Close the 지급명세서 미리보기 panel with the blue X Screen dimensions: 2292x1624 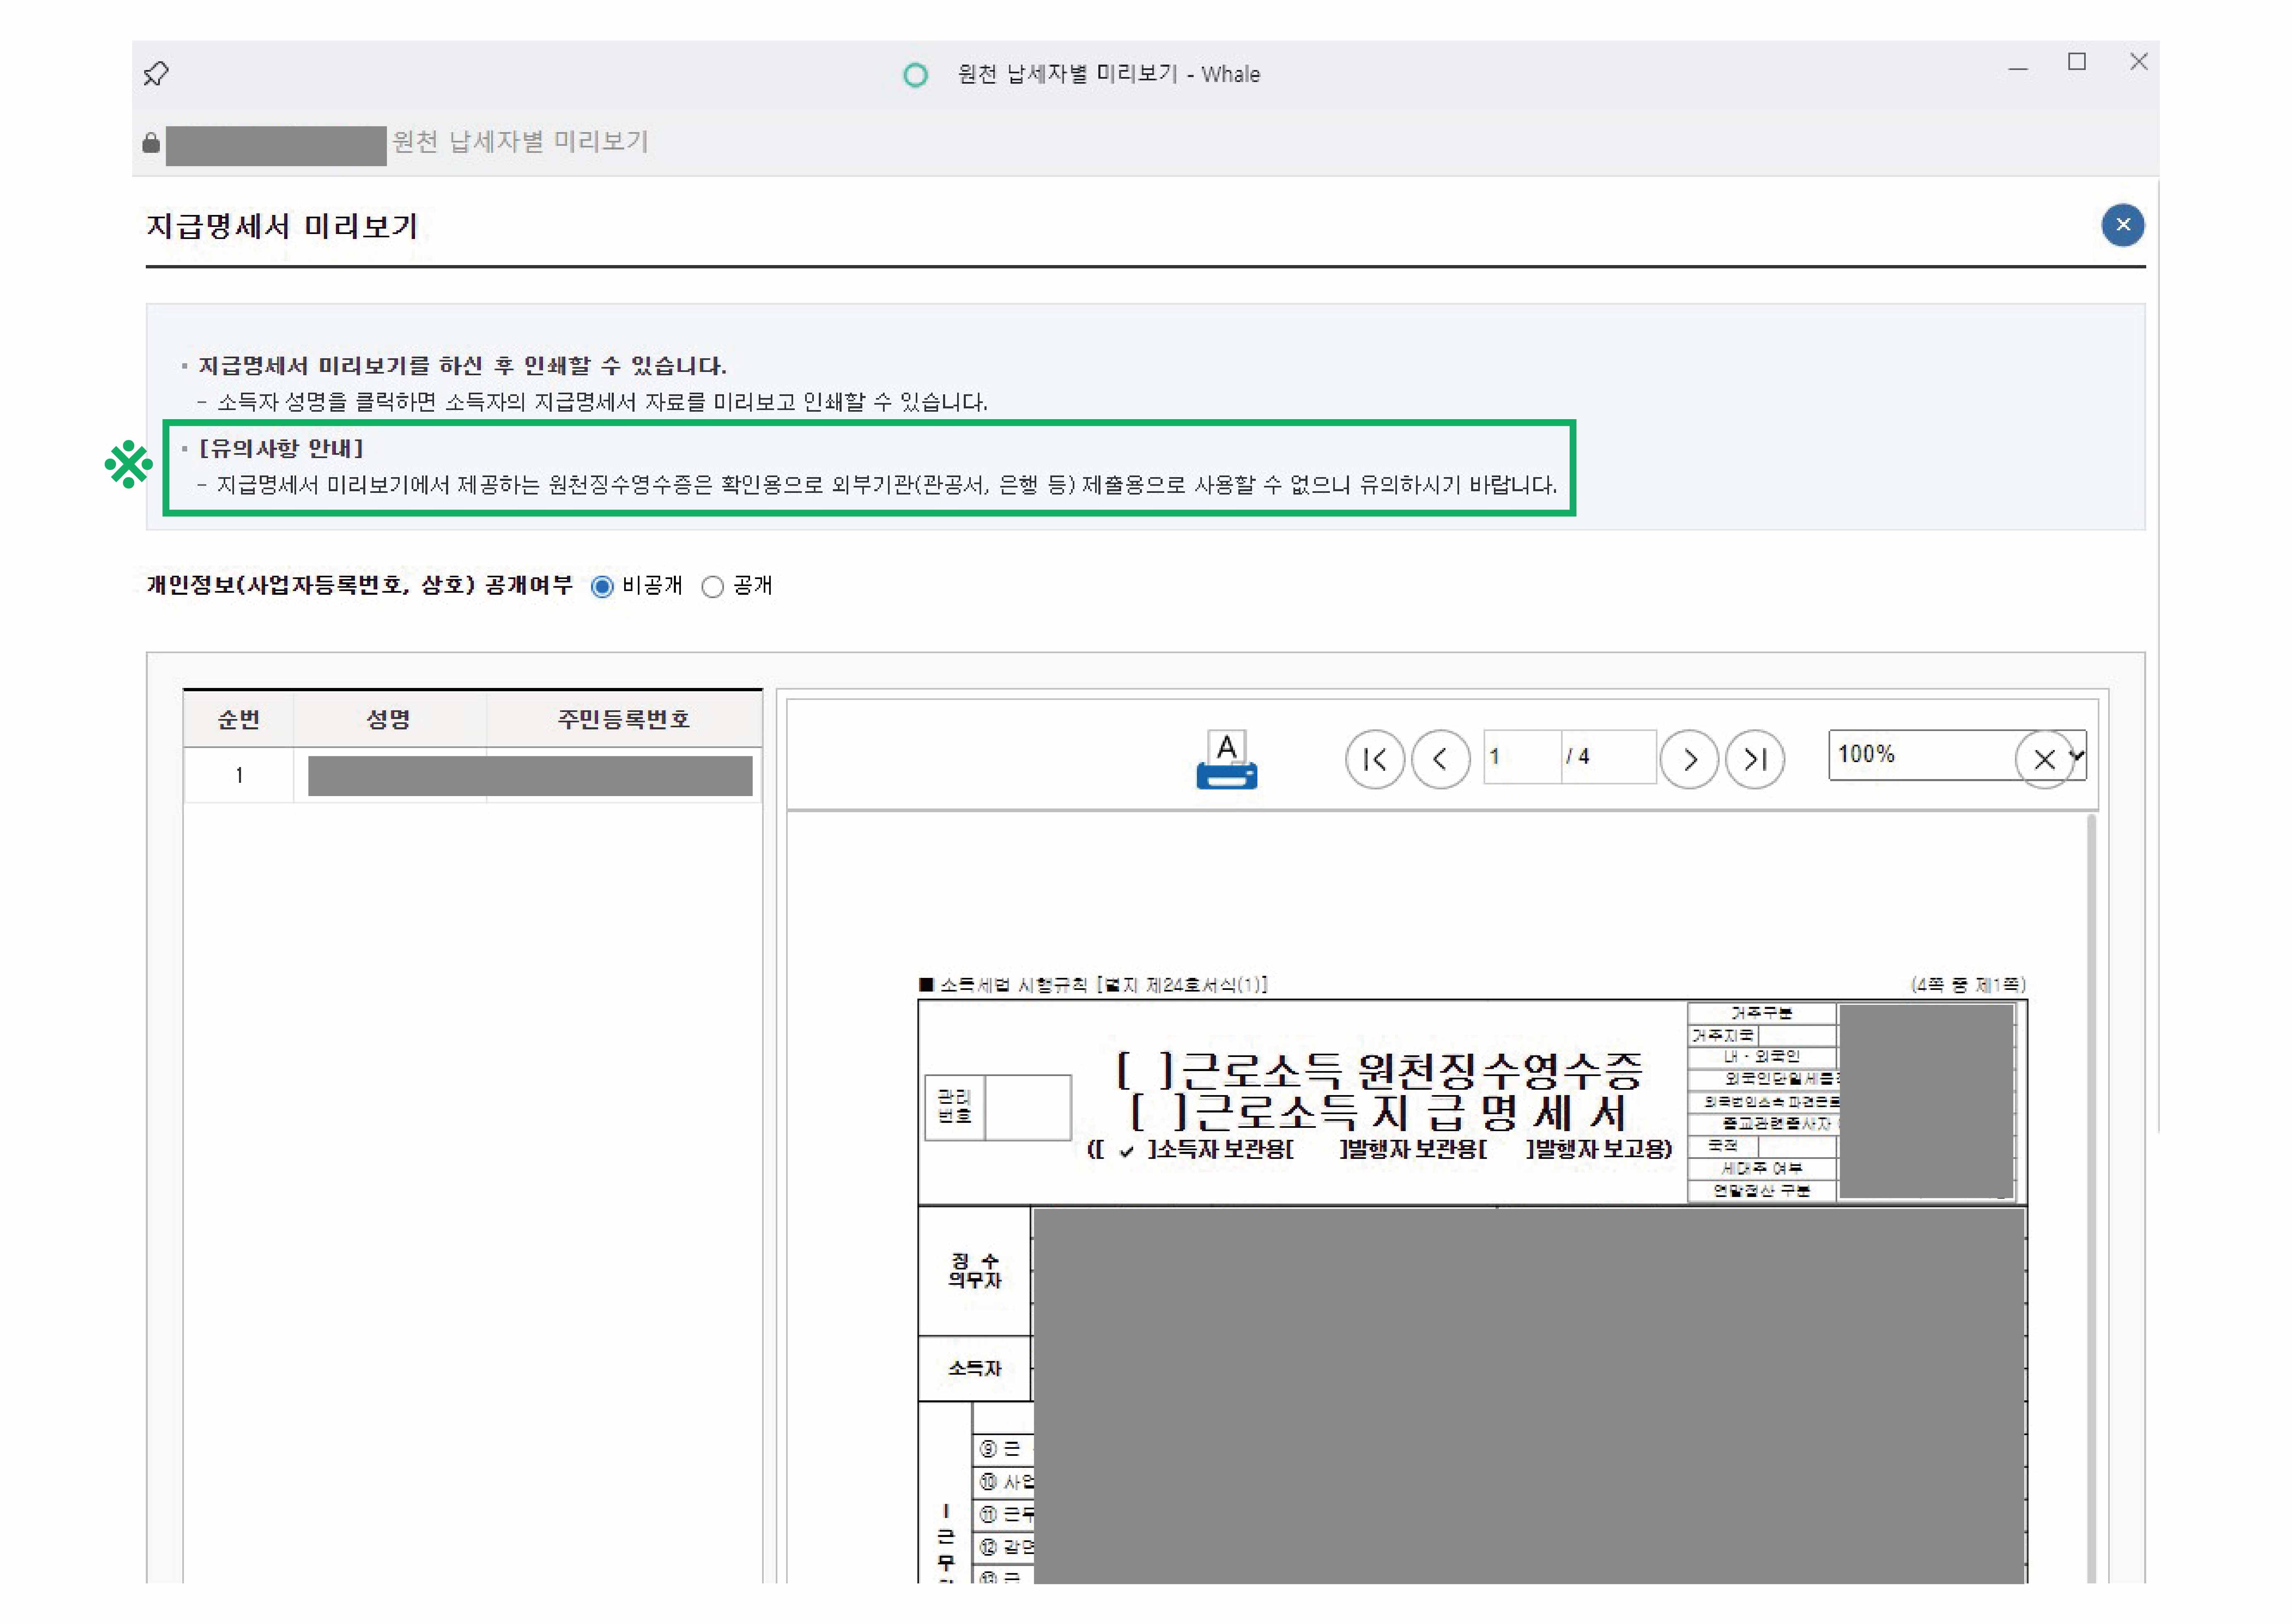(x=2122, y=225)
